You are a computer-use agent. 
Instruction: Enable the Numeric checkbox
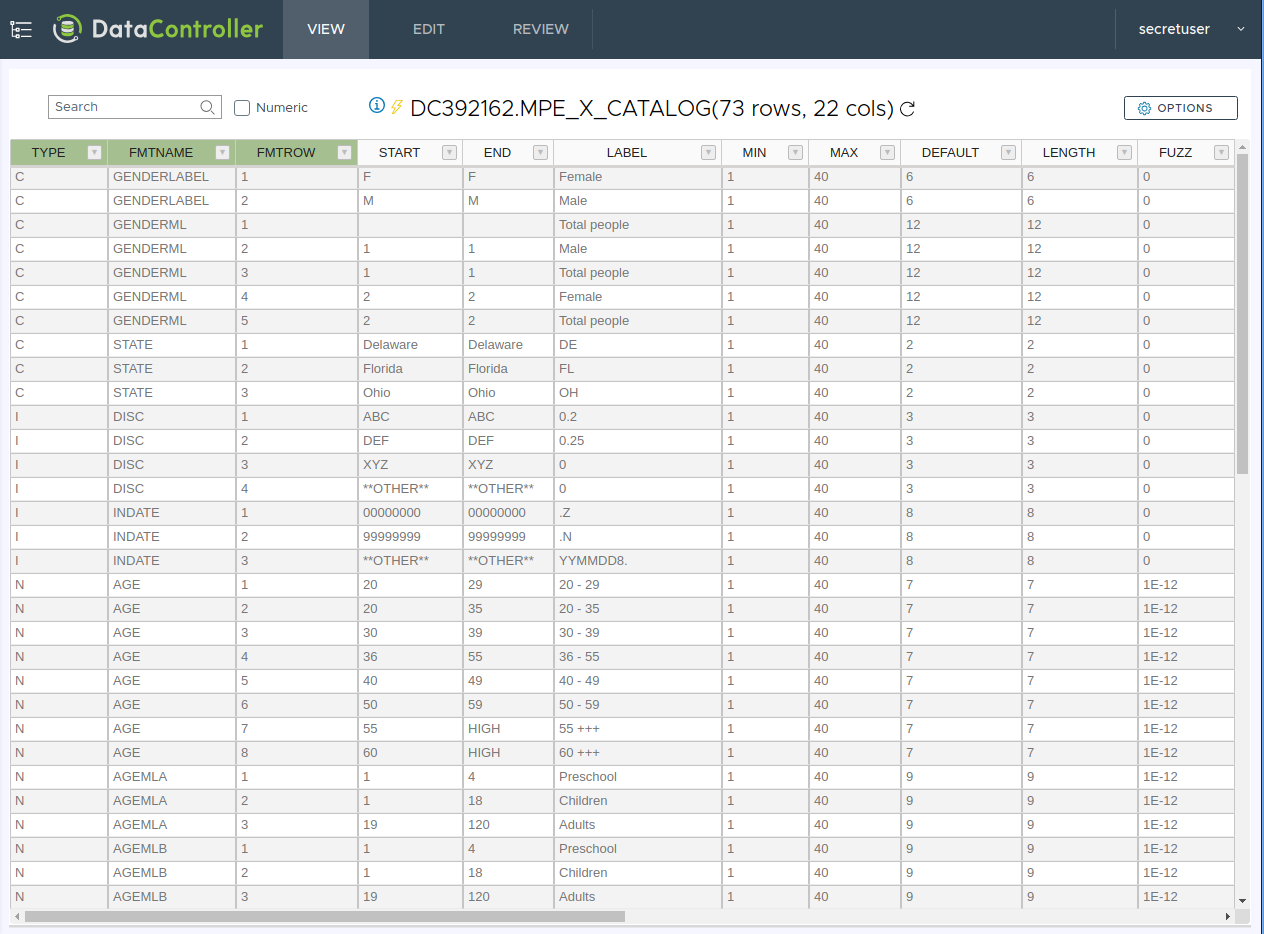[x=242, y=108]
